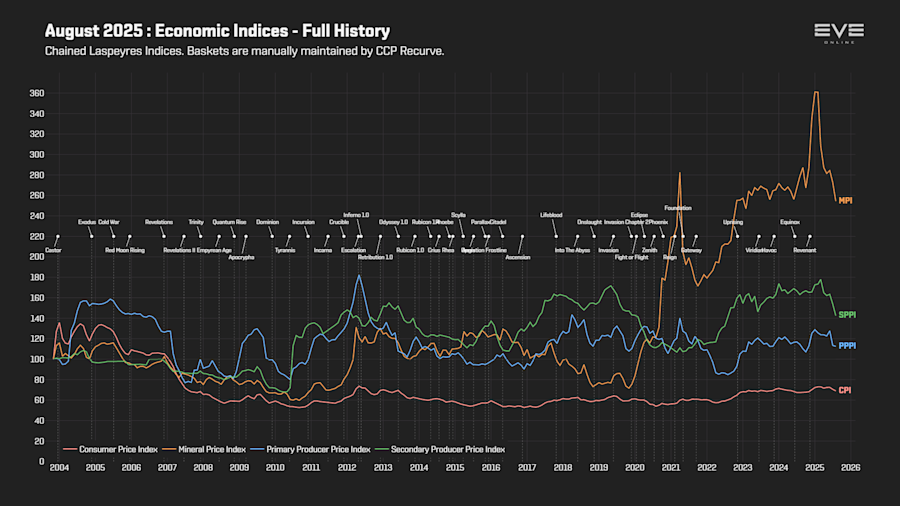Click the Into The Abyss label
This screenshot has height=506, width=900.
(x=572, y=251)
